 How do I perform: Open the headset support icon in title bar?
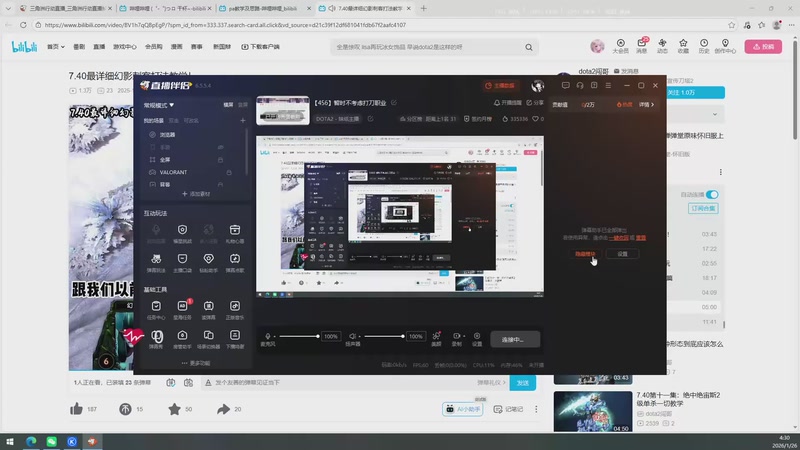(580, 85)
